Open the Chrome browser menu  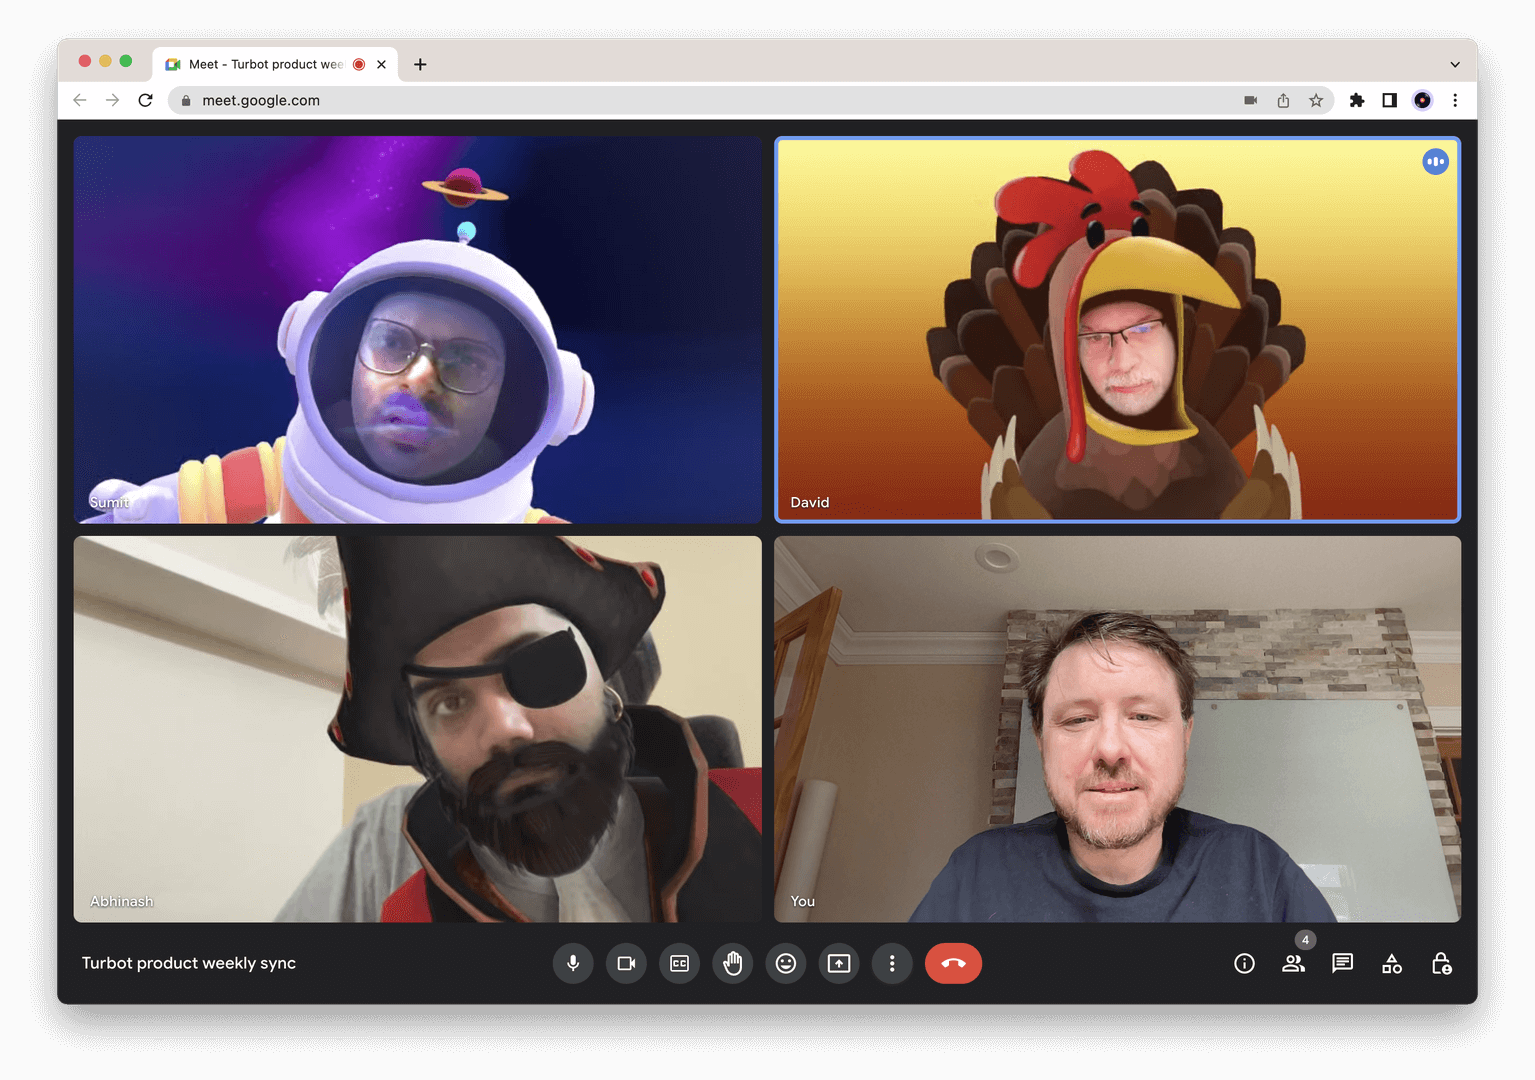[1455, 100]
